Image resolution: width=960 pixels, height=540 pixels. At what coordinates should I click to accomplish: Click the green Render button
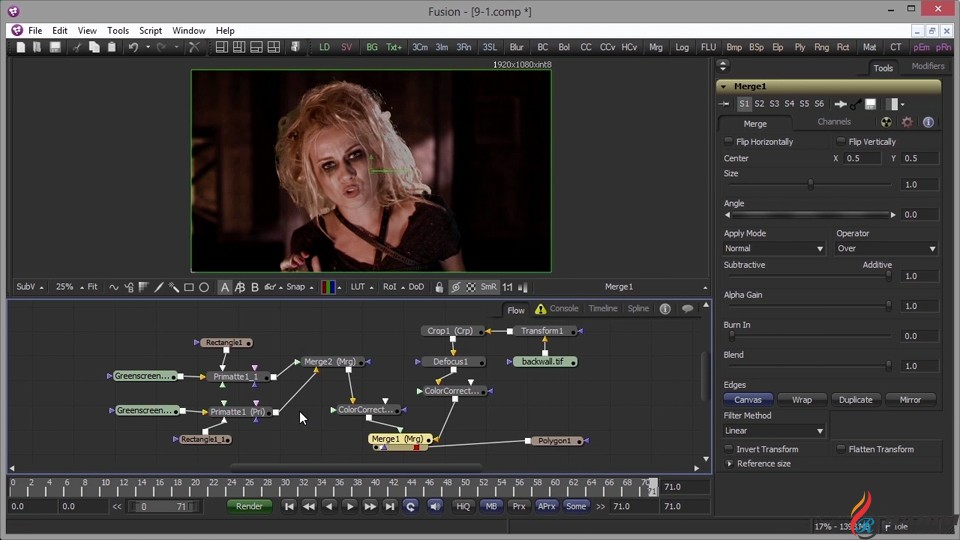pos(249,506)
